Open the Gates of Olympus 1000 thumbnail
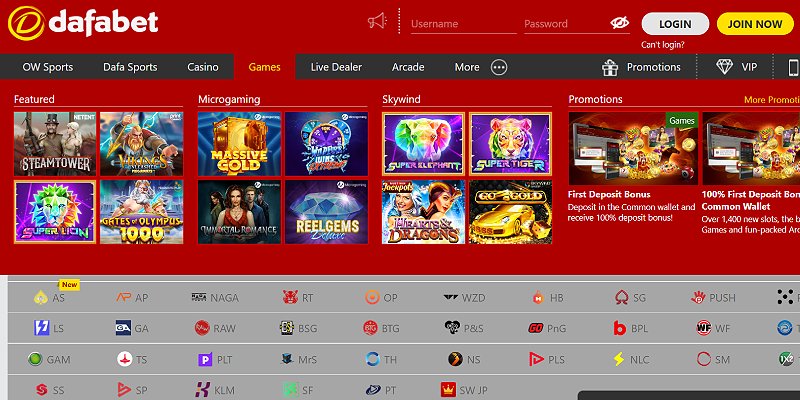This screenshot has width=800, height=400. point(139,212)
